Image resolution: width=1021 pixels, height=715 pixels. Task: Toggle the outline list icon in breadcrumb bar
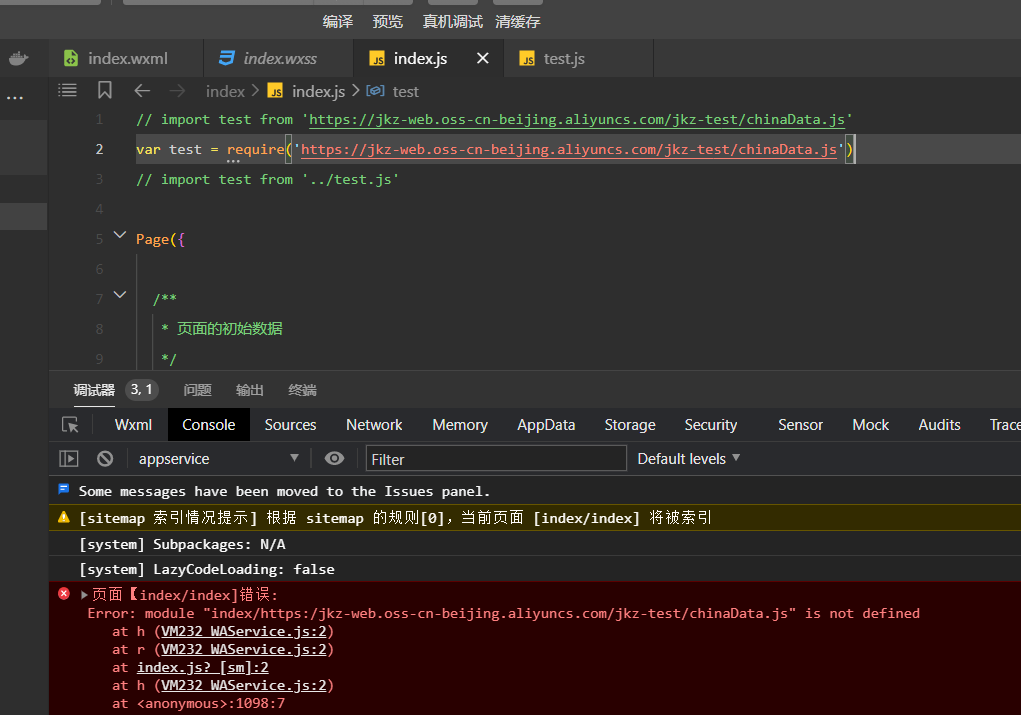point(67,90)
